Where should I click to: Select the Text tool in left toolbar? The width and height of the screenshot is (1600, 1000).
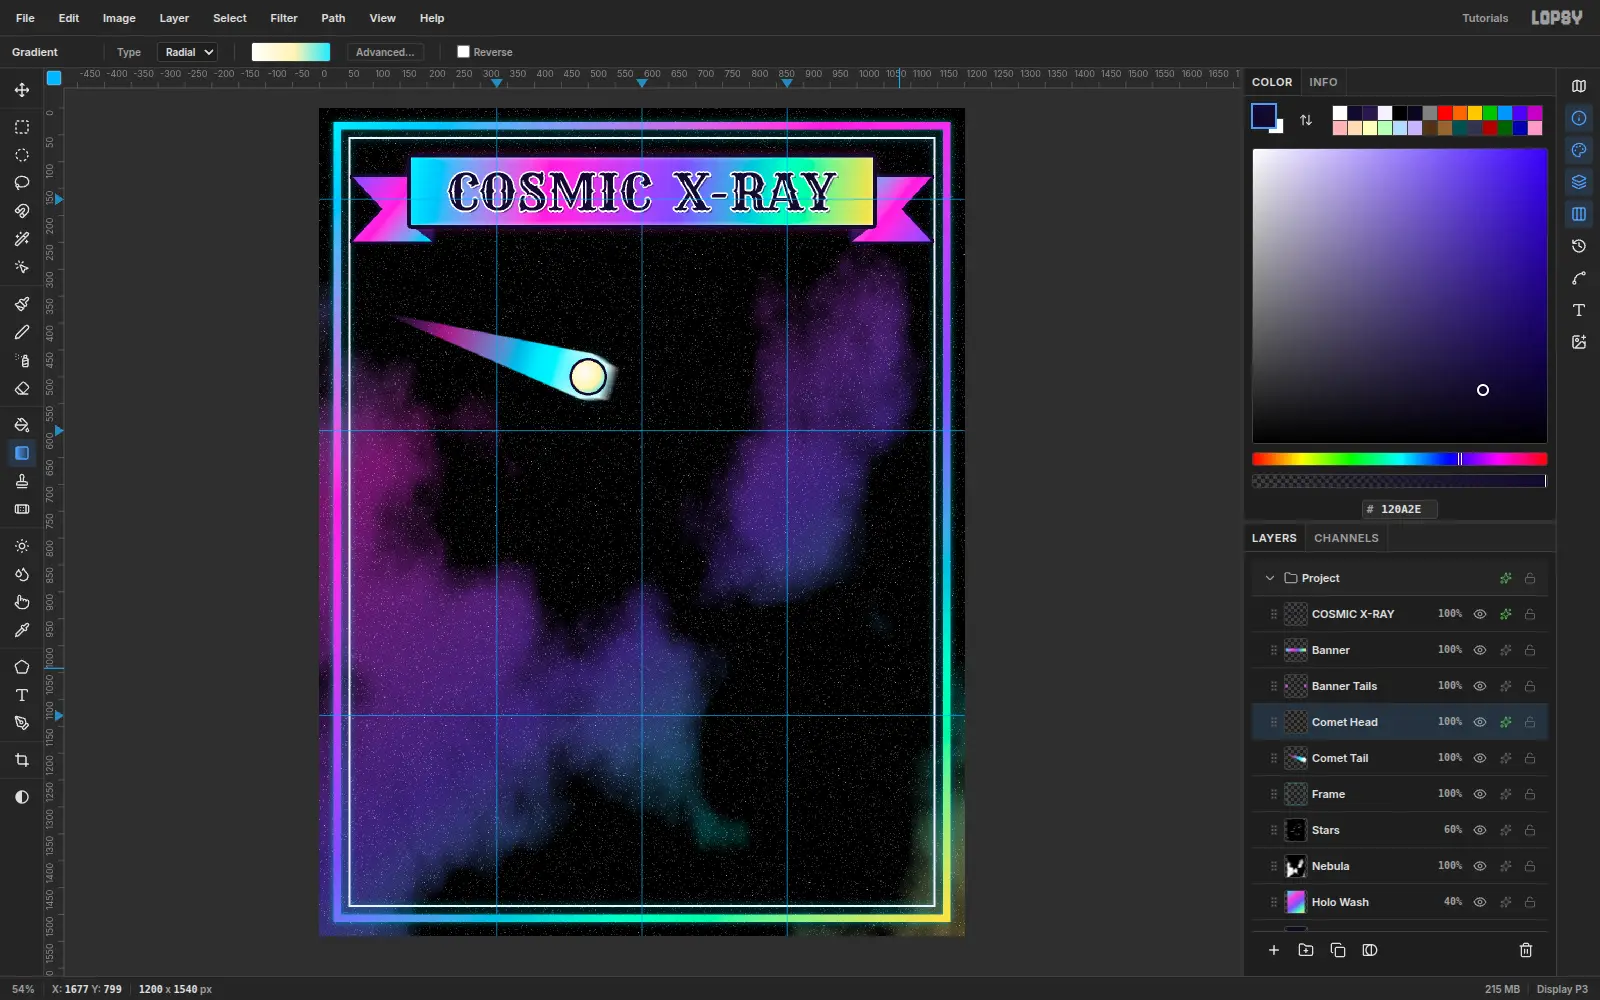22,695
